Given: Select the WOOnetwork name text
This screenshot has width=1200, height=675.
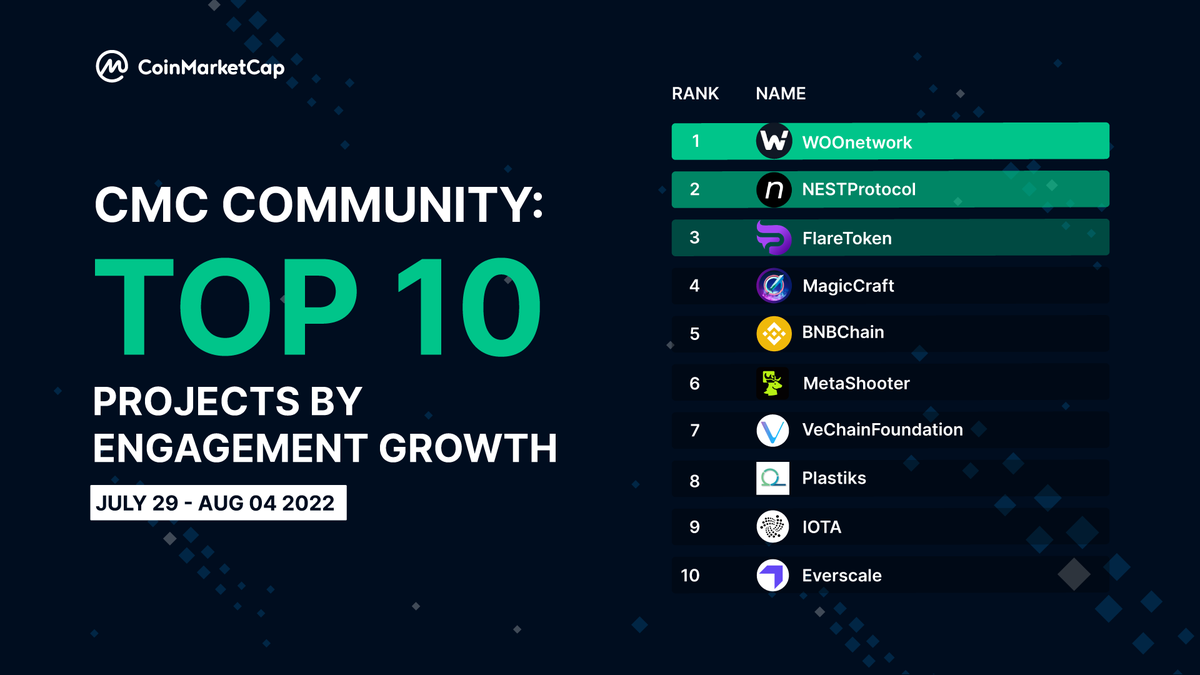Looking at the screenshot, I should pyautogui.click(x=857, y=143).
